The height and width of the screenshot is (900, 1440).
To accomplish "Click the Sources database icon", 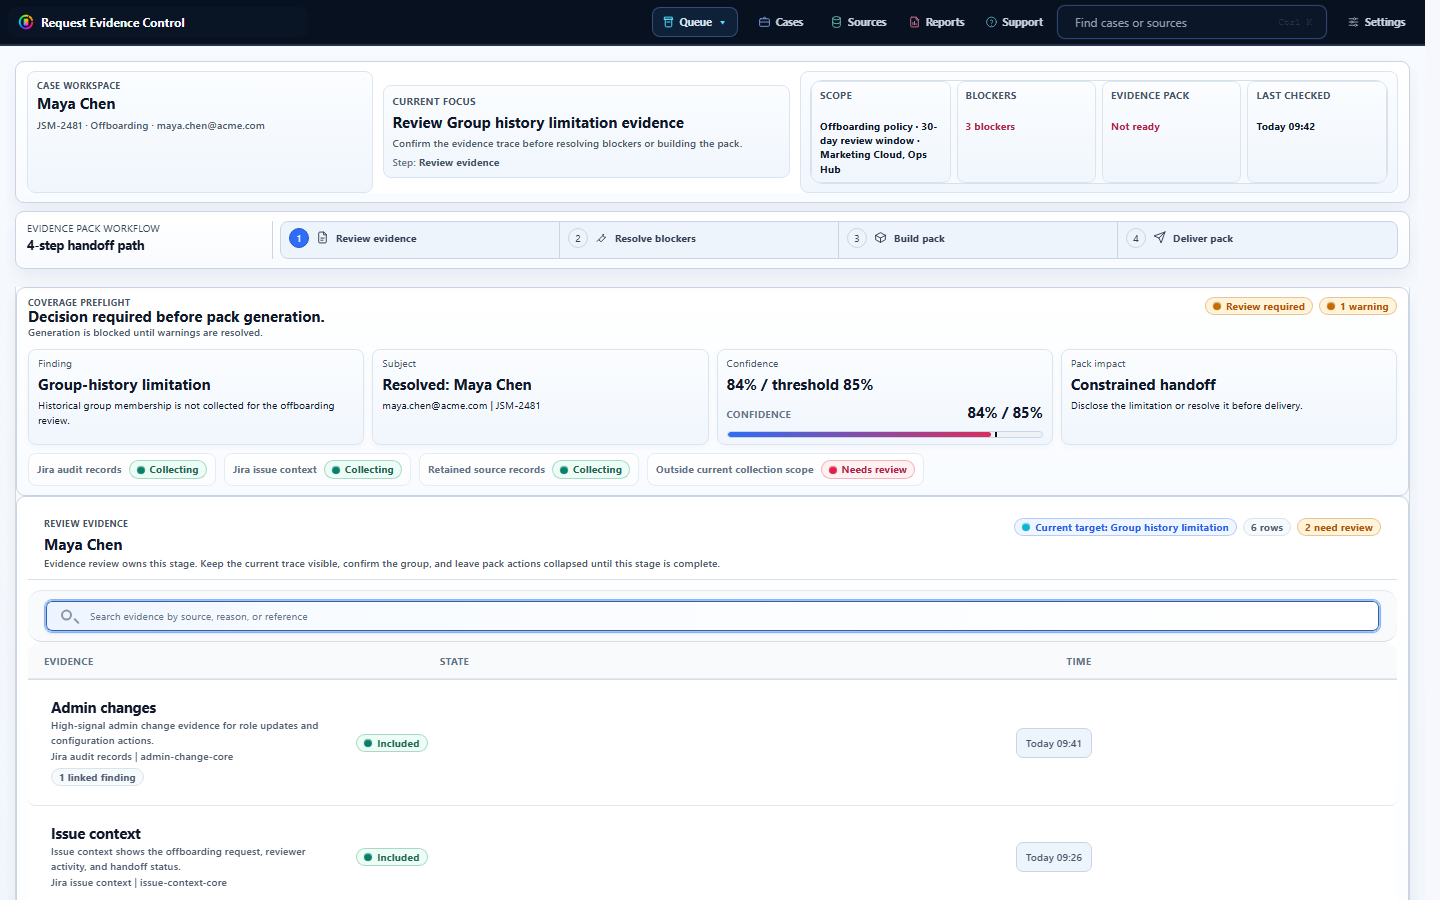I will (836, 22).
